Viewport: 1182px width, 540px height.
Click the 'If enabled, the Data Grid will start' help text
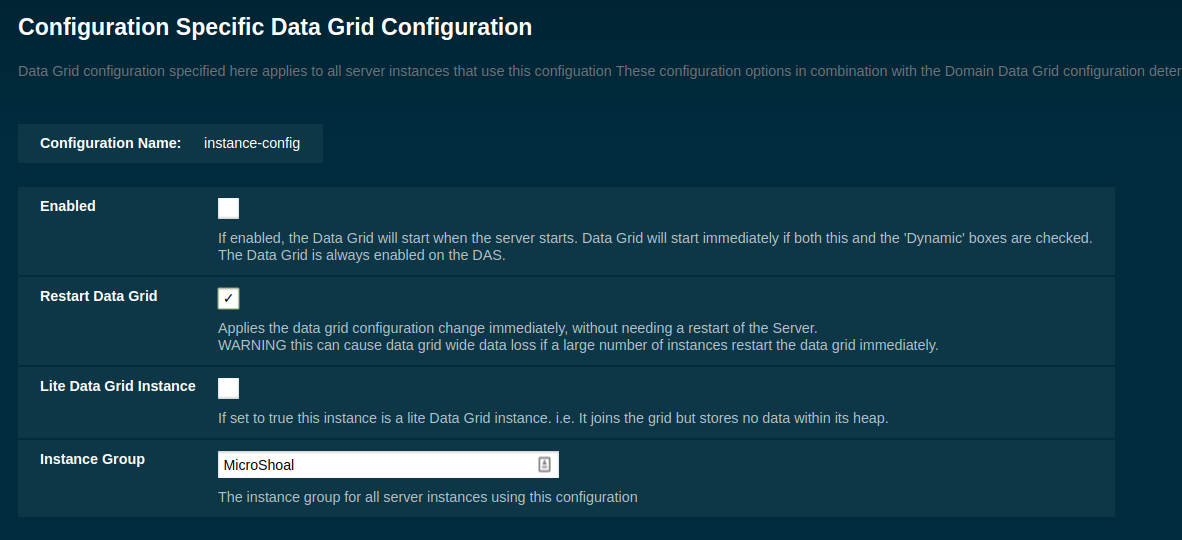point(398,239)
